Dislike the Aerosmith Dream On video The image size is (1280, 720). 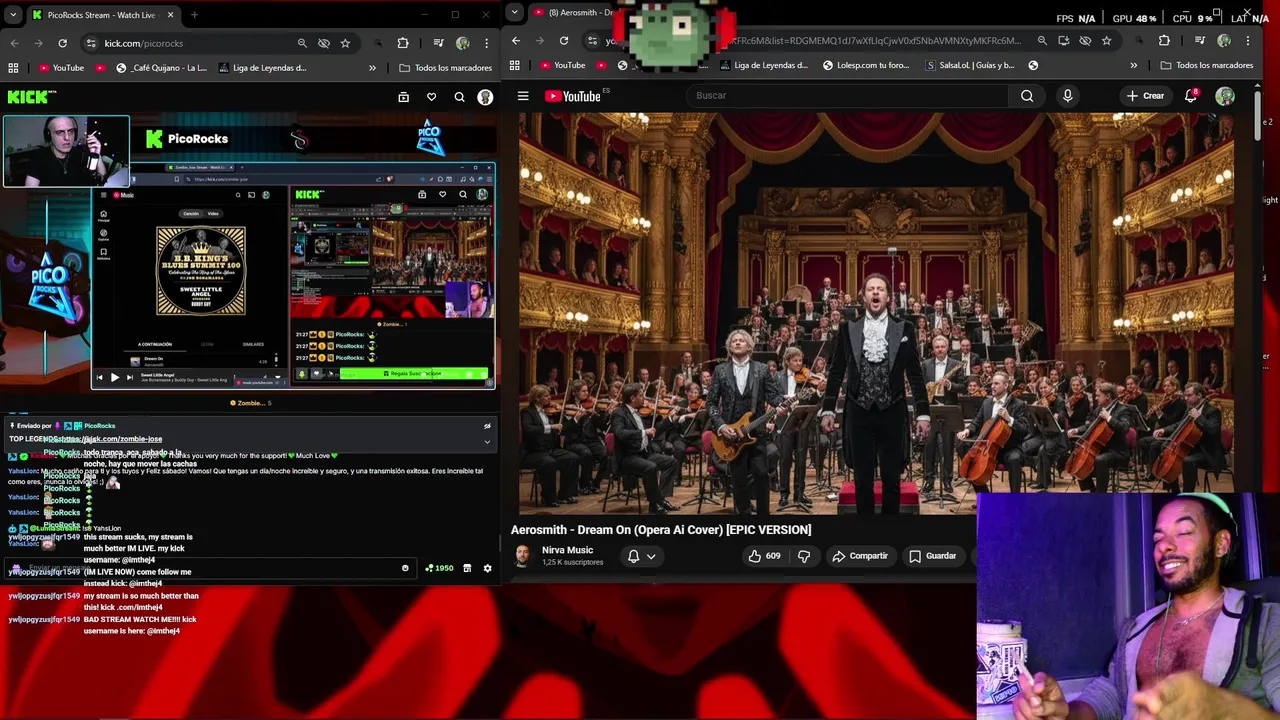pyautogui.click(x=804, y=556)
